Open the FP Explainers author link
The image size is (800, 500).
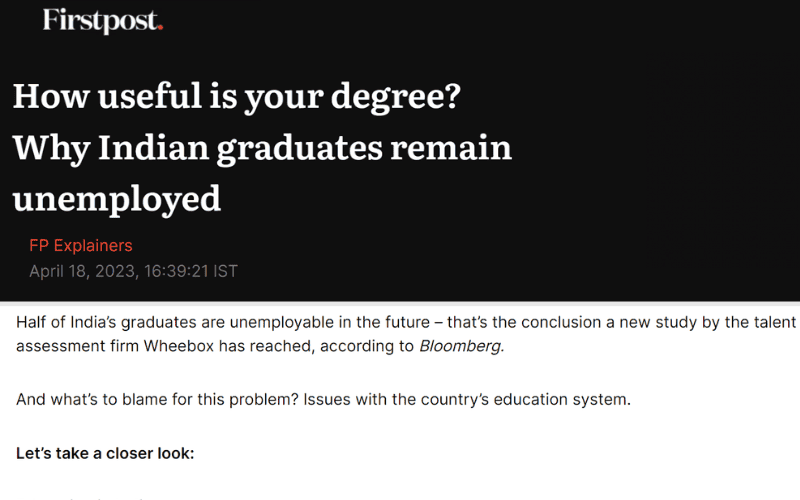pos(81,245)
